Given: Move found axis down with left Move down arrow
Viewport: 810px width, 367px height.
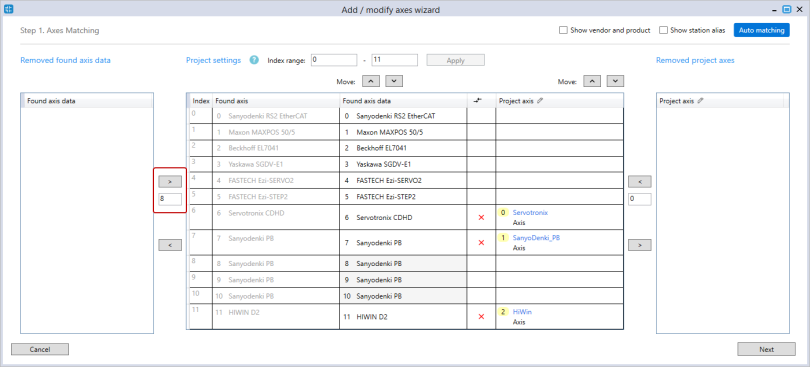Looking at the screenshot, I should point(394,81).
